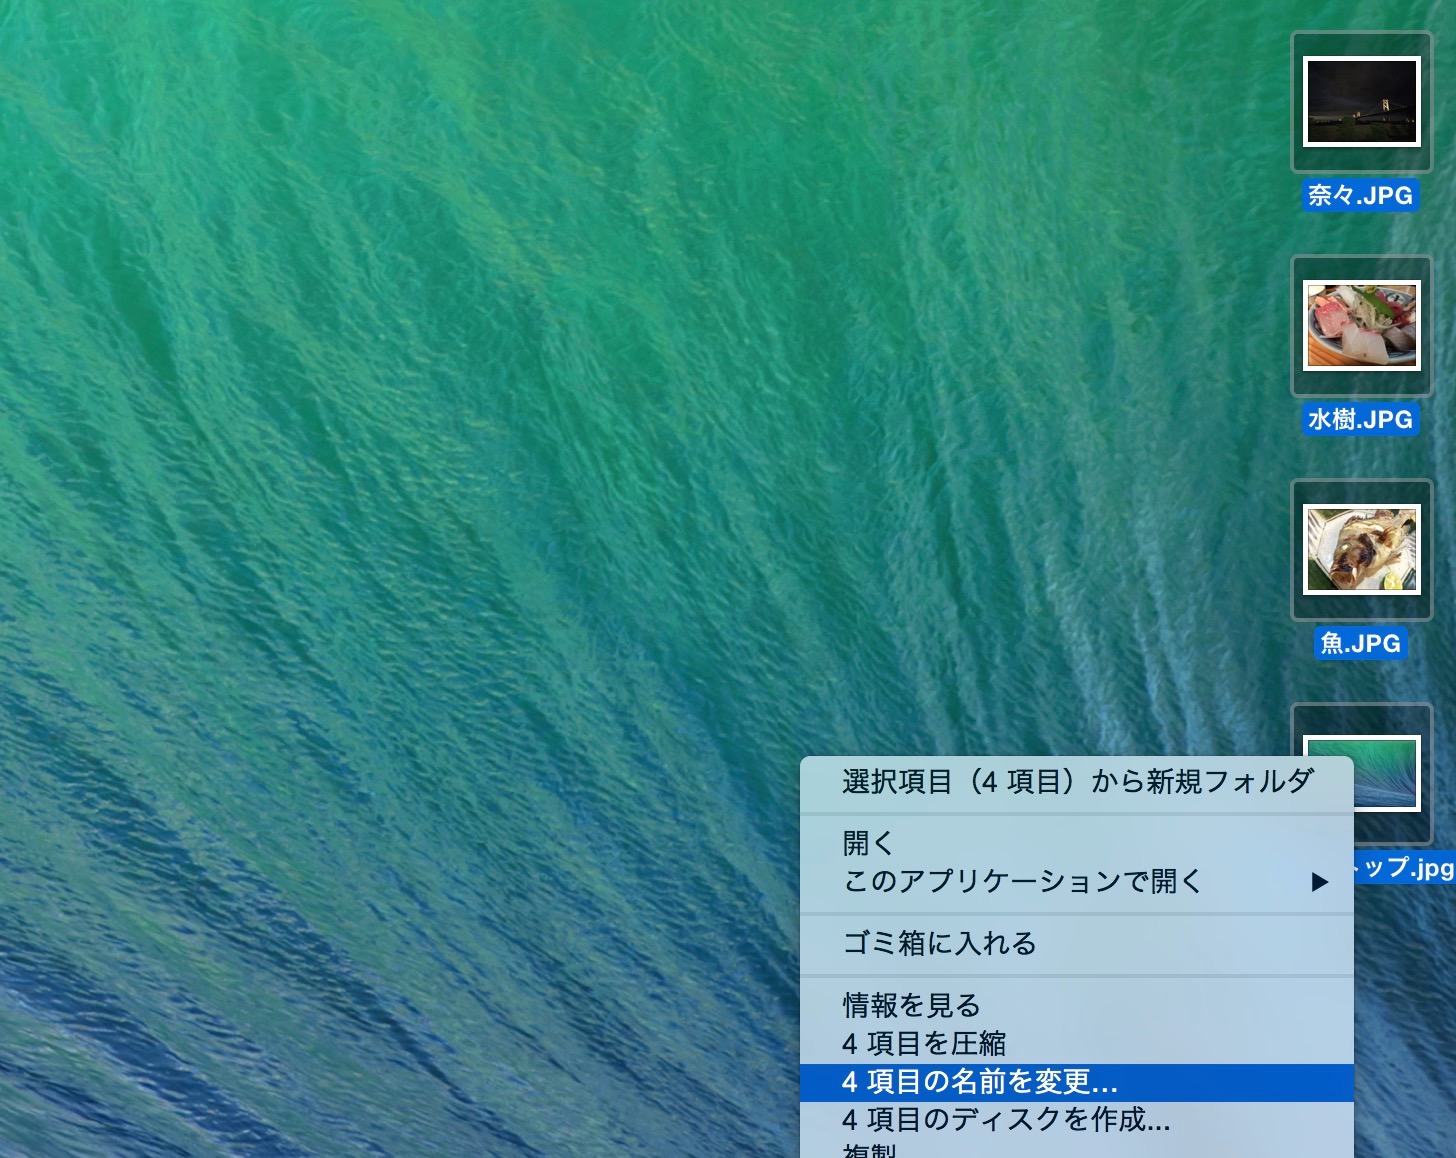This screenshot has height=1158, width=1456.
Task: Click the 水樹.JPG file name label
Action: coord(1360,419)
